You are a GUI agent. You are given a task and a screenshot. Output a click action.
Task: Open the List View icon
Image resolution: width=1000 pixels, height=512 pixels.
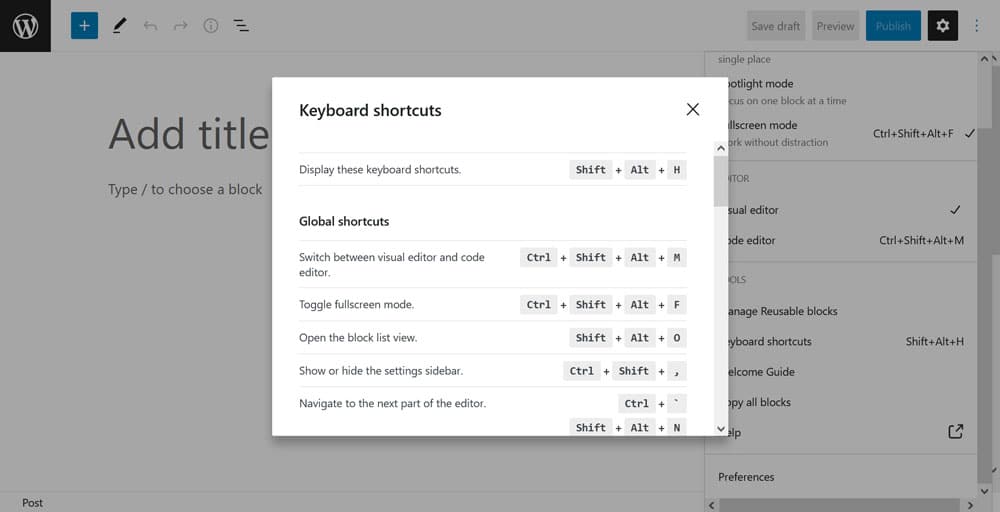pos(241,26)
